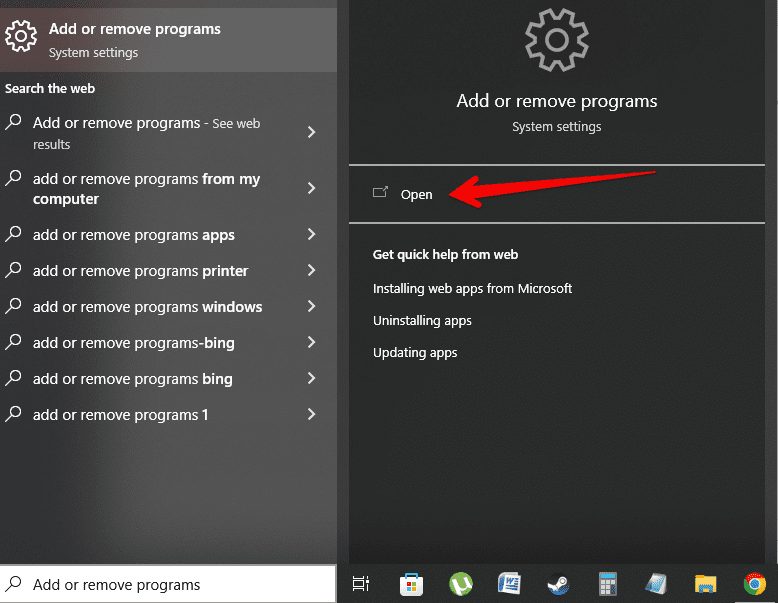Select the Add or remove programs best match
This screenshot has width=778, height=603.
coord(168,40)
